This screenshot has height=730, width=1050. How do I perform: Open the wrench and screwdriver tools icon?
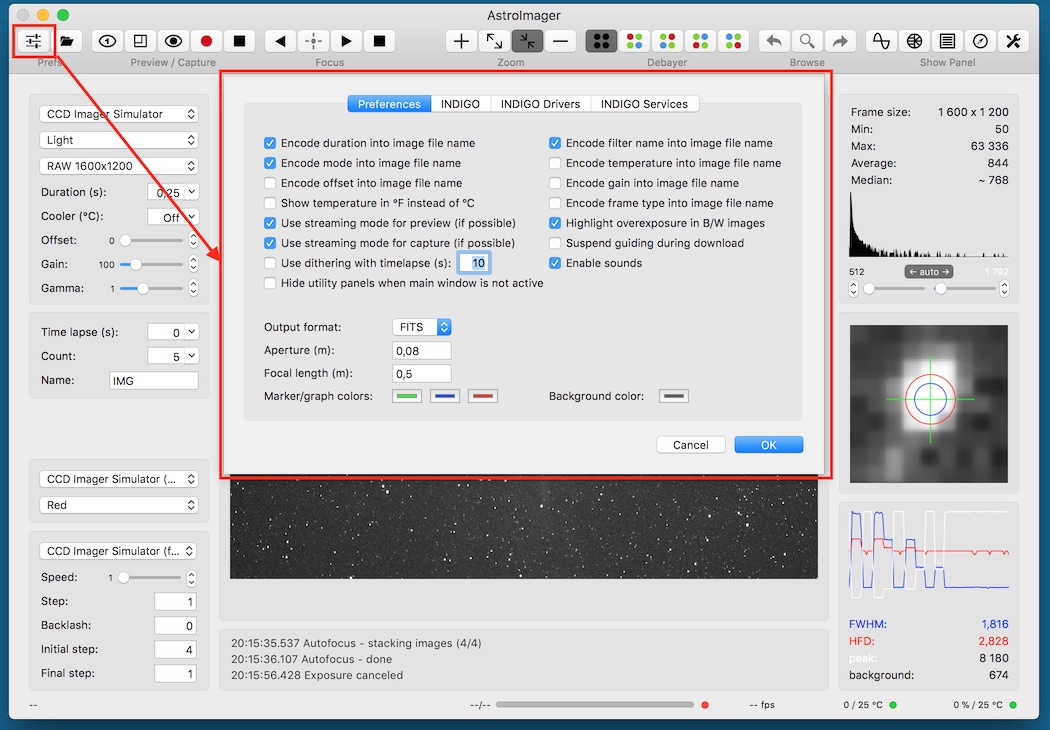1013,42
